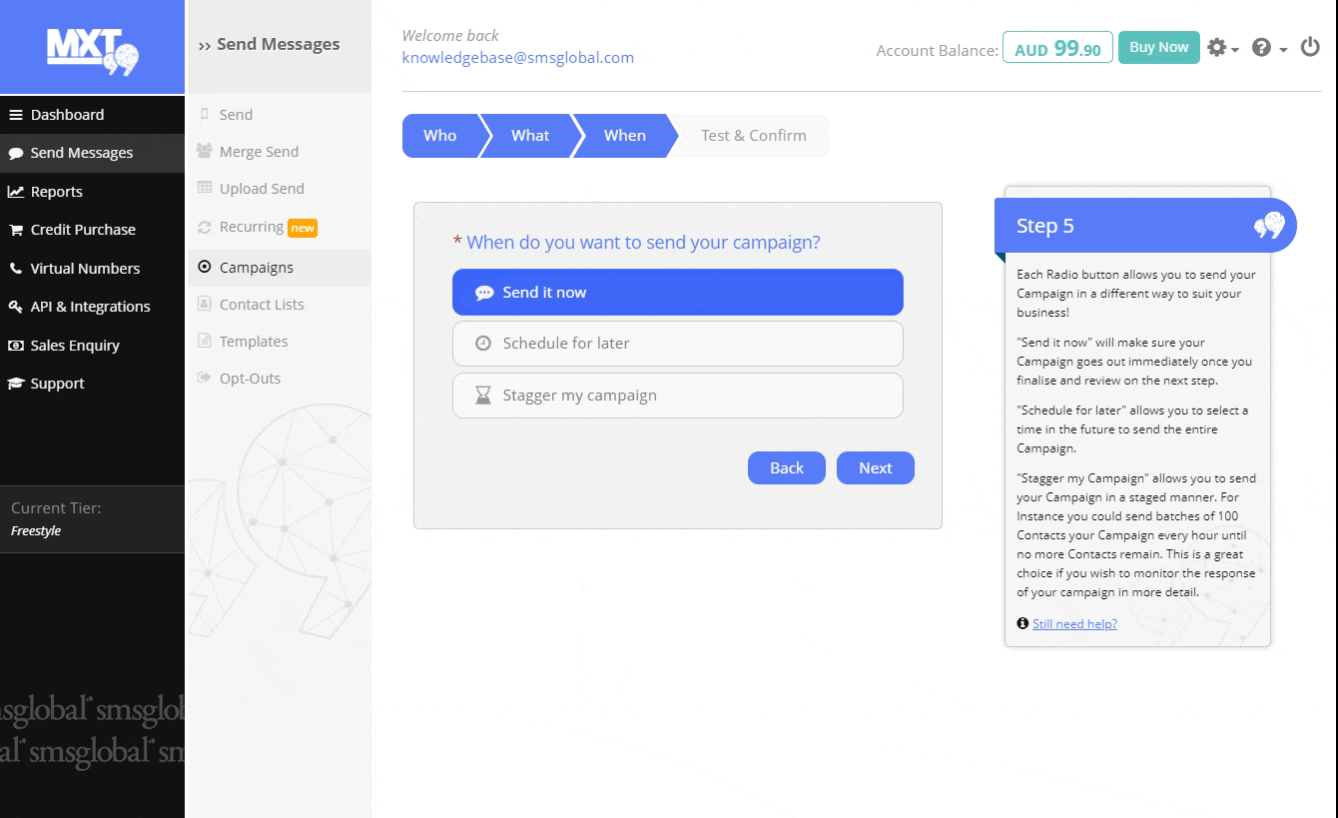This screenshot has height=818, width=1338.
Task: Click the power logout icon
Action: (x=1309, y=47)
